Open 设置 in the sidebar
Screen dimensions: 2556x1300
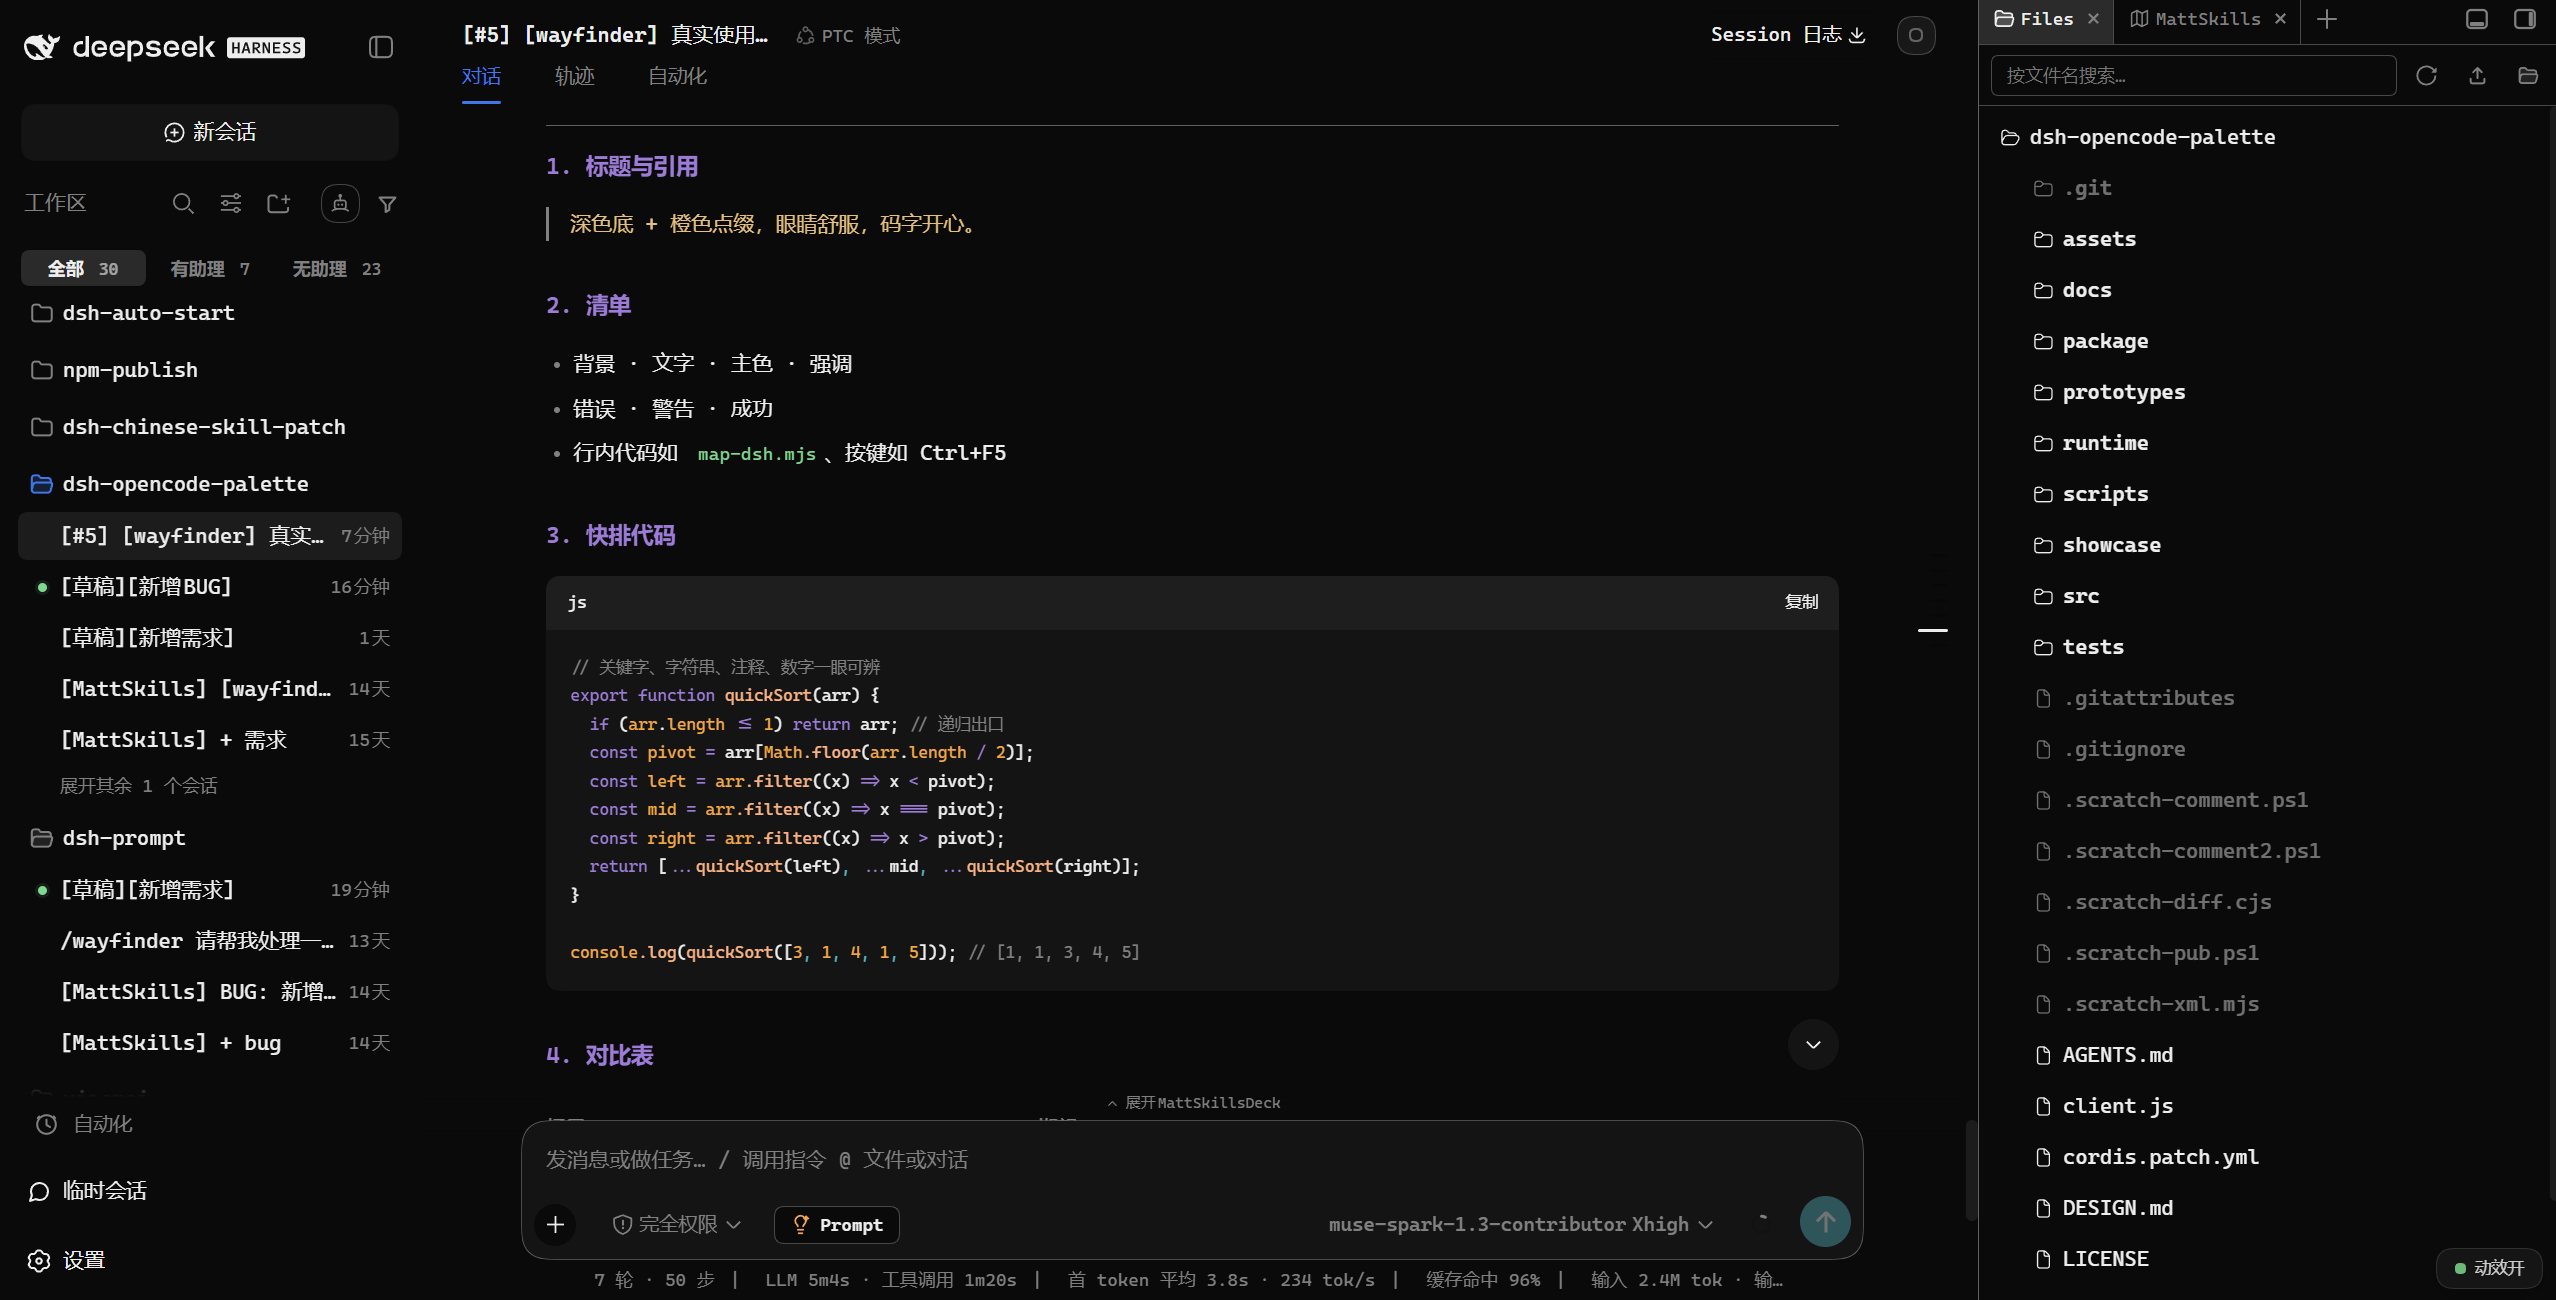pos(66,1260)
